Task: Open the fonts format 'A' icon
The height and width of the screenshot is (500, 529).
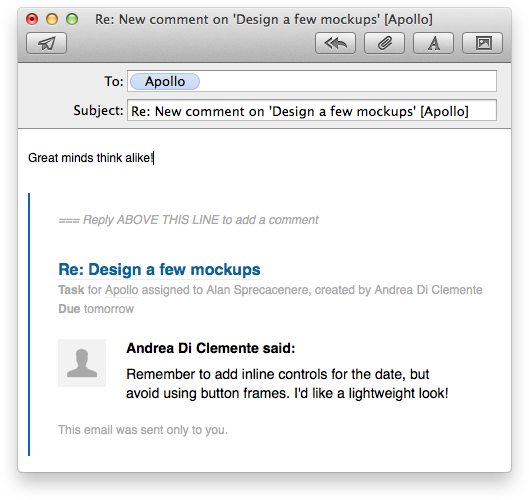Action: [x=434, y=43]
